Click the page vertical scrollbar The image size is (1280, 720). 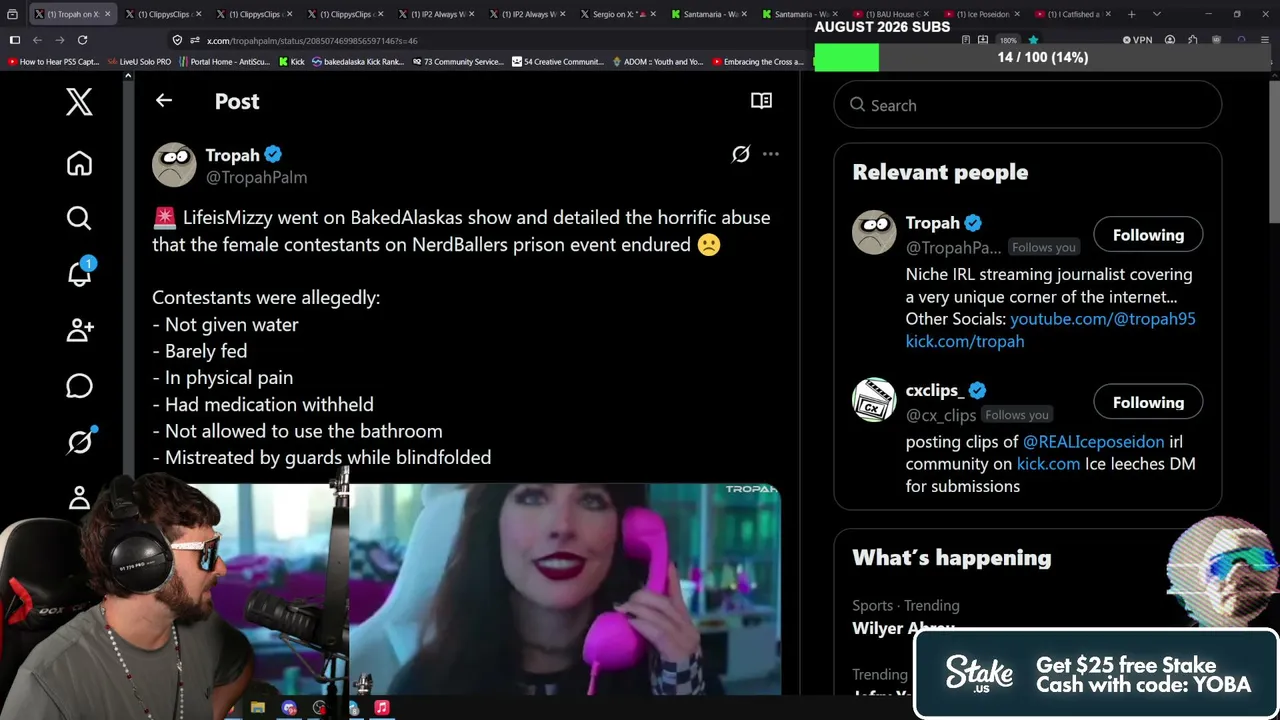click(x=1274, y=150)
